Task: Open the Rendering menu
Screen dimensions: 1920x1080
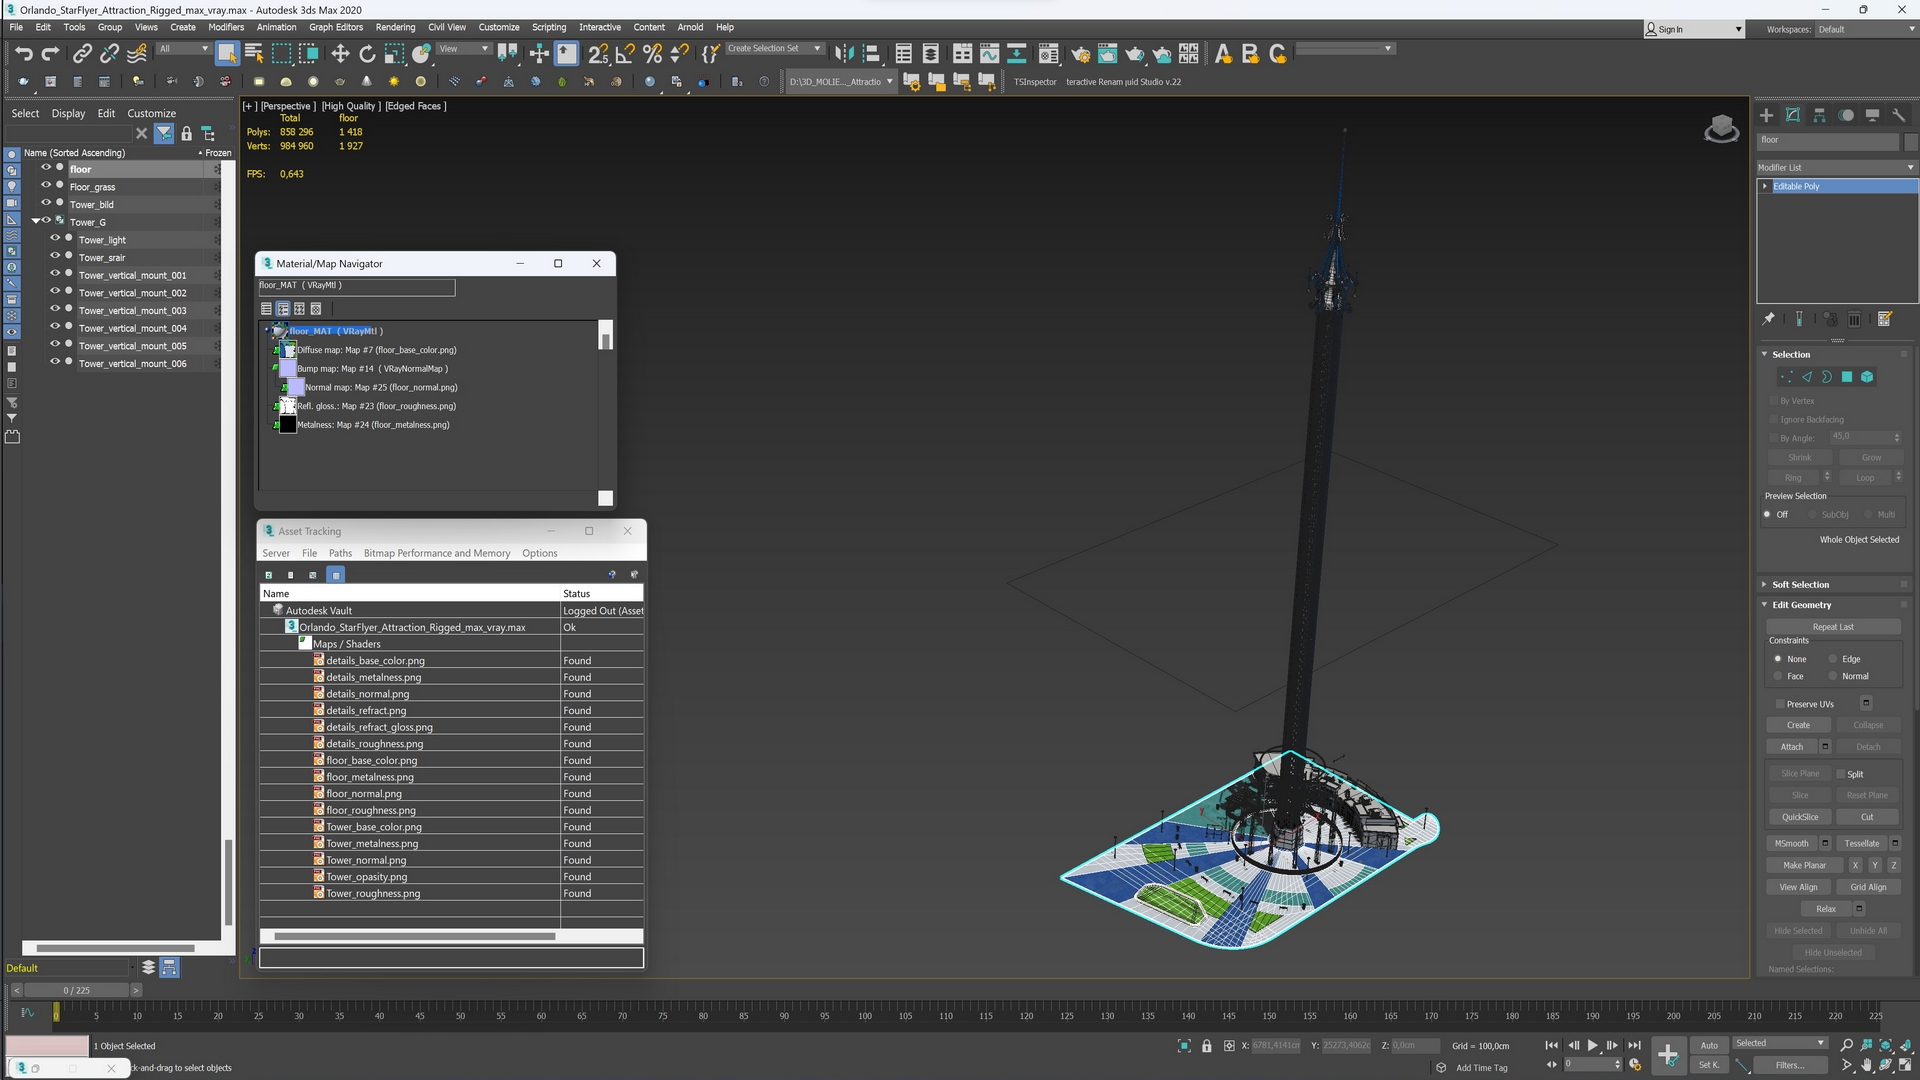Action: [x=395, y=27]
